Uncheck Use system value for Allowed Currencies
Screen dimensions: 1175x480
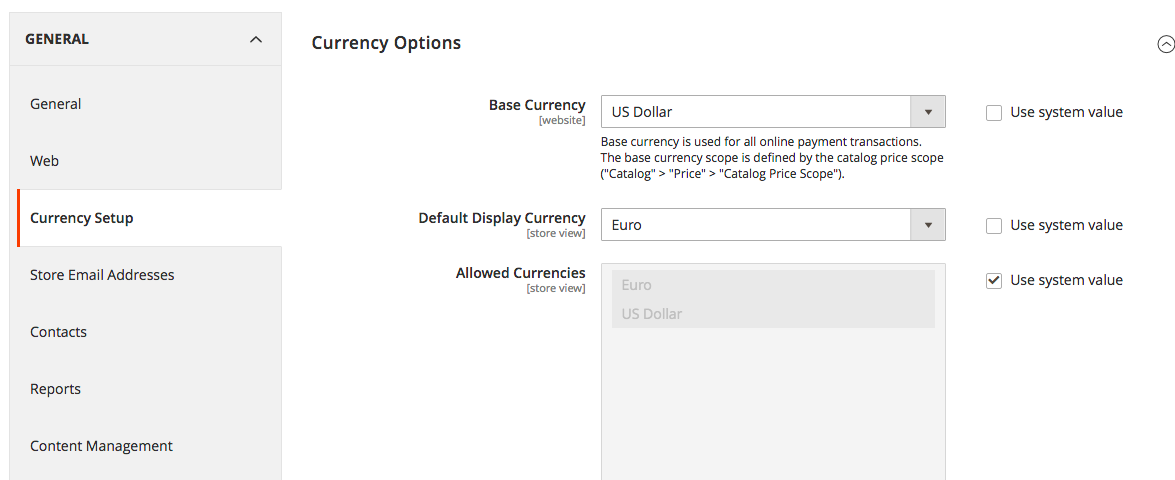tap(994, 281)
